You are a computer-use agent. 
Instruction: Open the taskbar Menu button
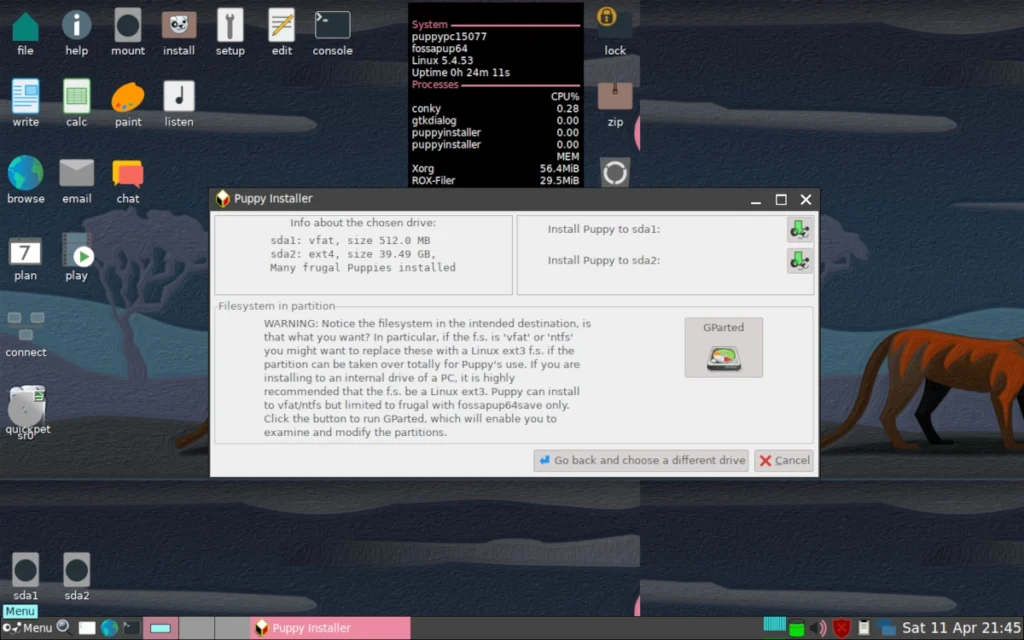27,628
